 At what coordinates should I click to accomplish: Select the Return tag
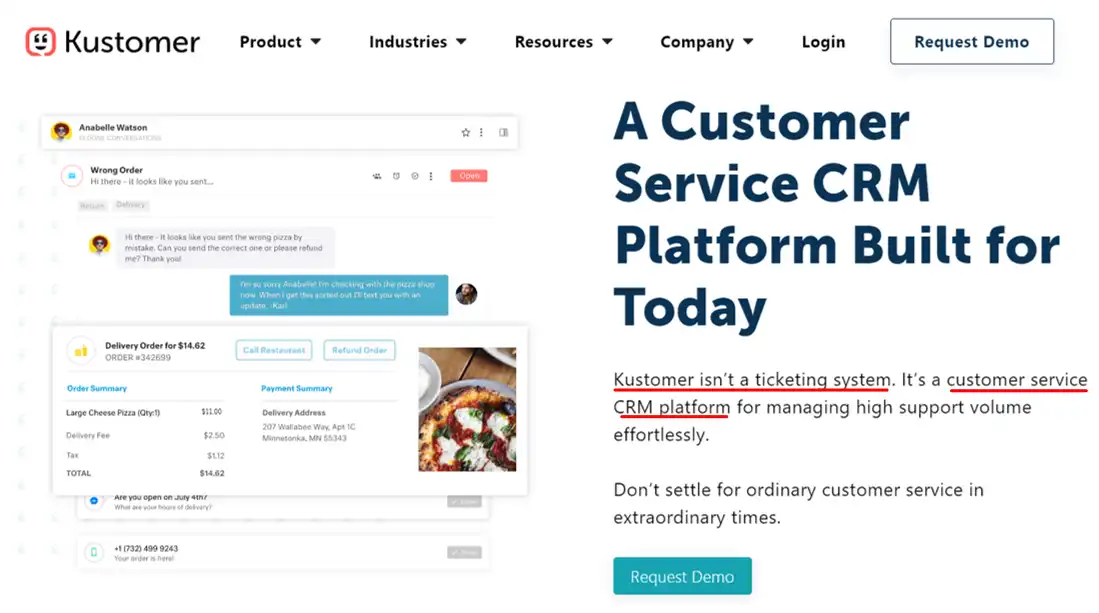coord(93,205)
